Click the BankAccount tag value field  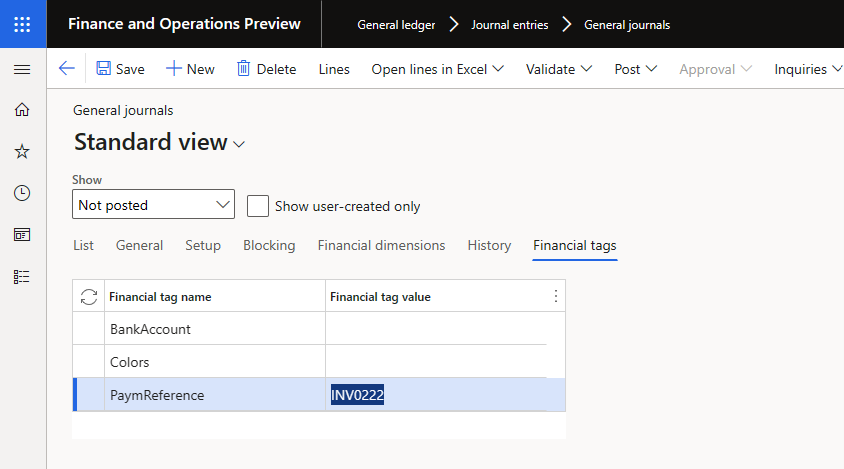(436, 329)
